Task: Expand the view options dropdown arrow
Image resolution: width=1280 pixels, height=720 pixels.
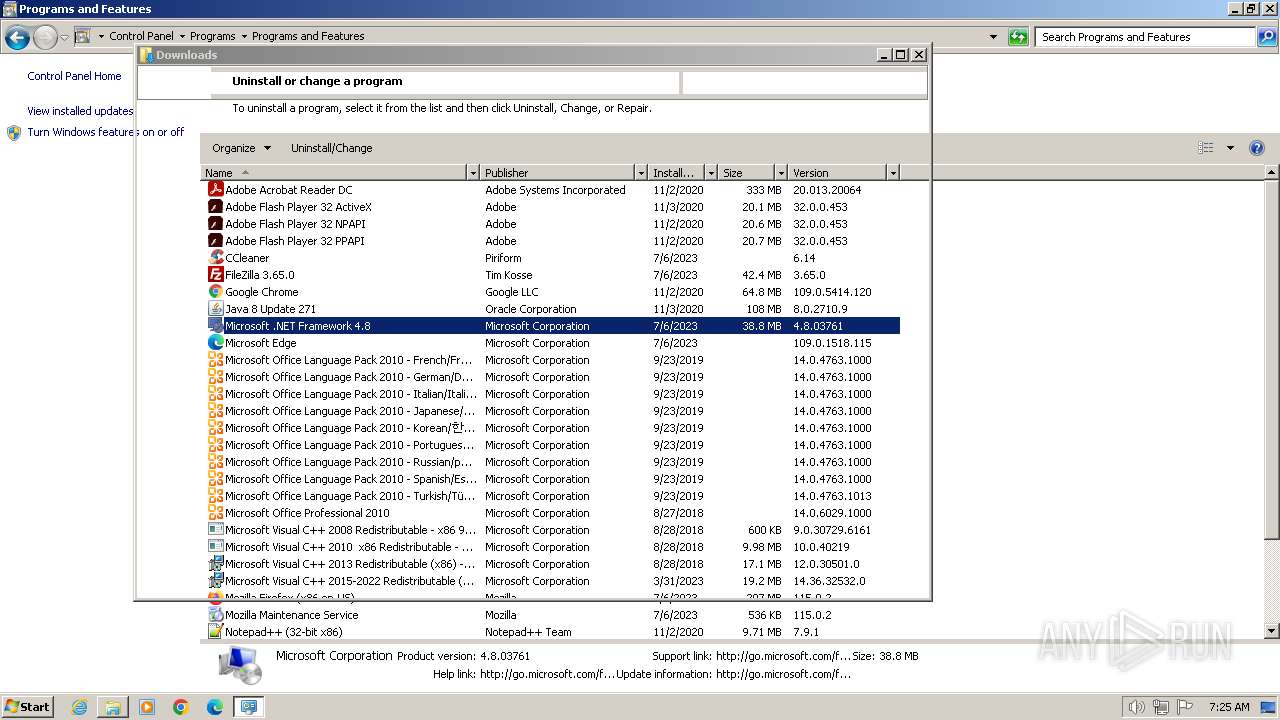Action: [1230, 148]
